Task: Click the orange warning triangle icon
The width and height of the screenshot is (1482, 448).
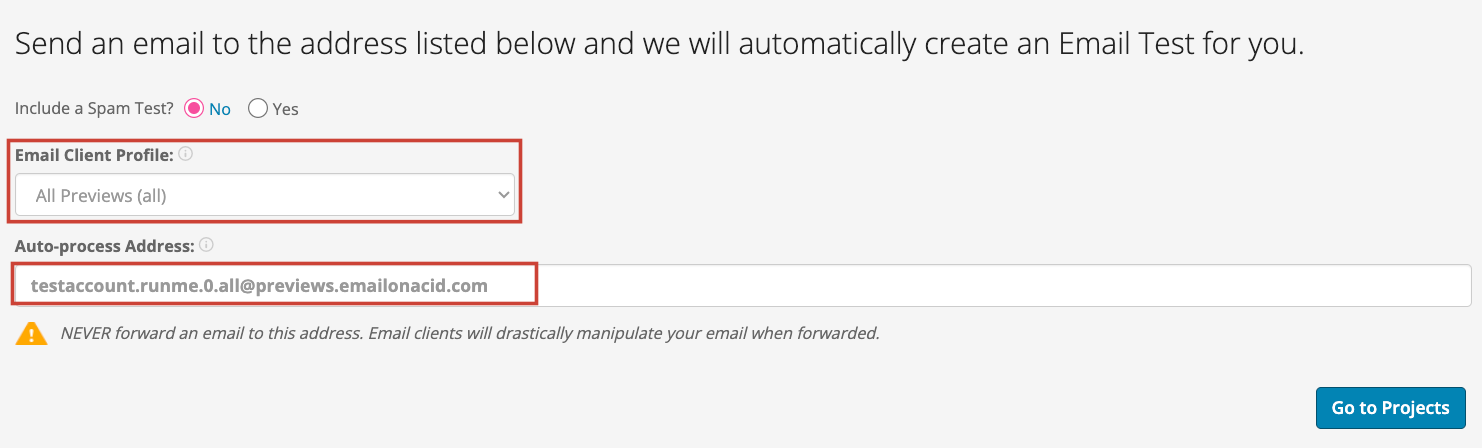Action: [32, 333]
